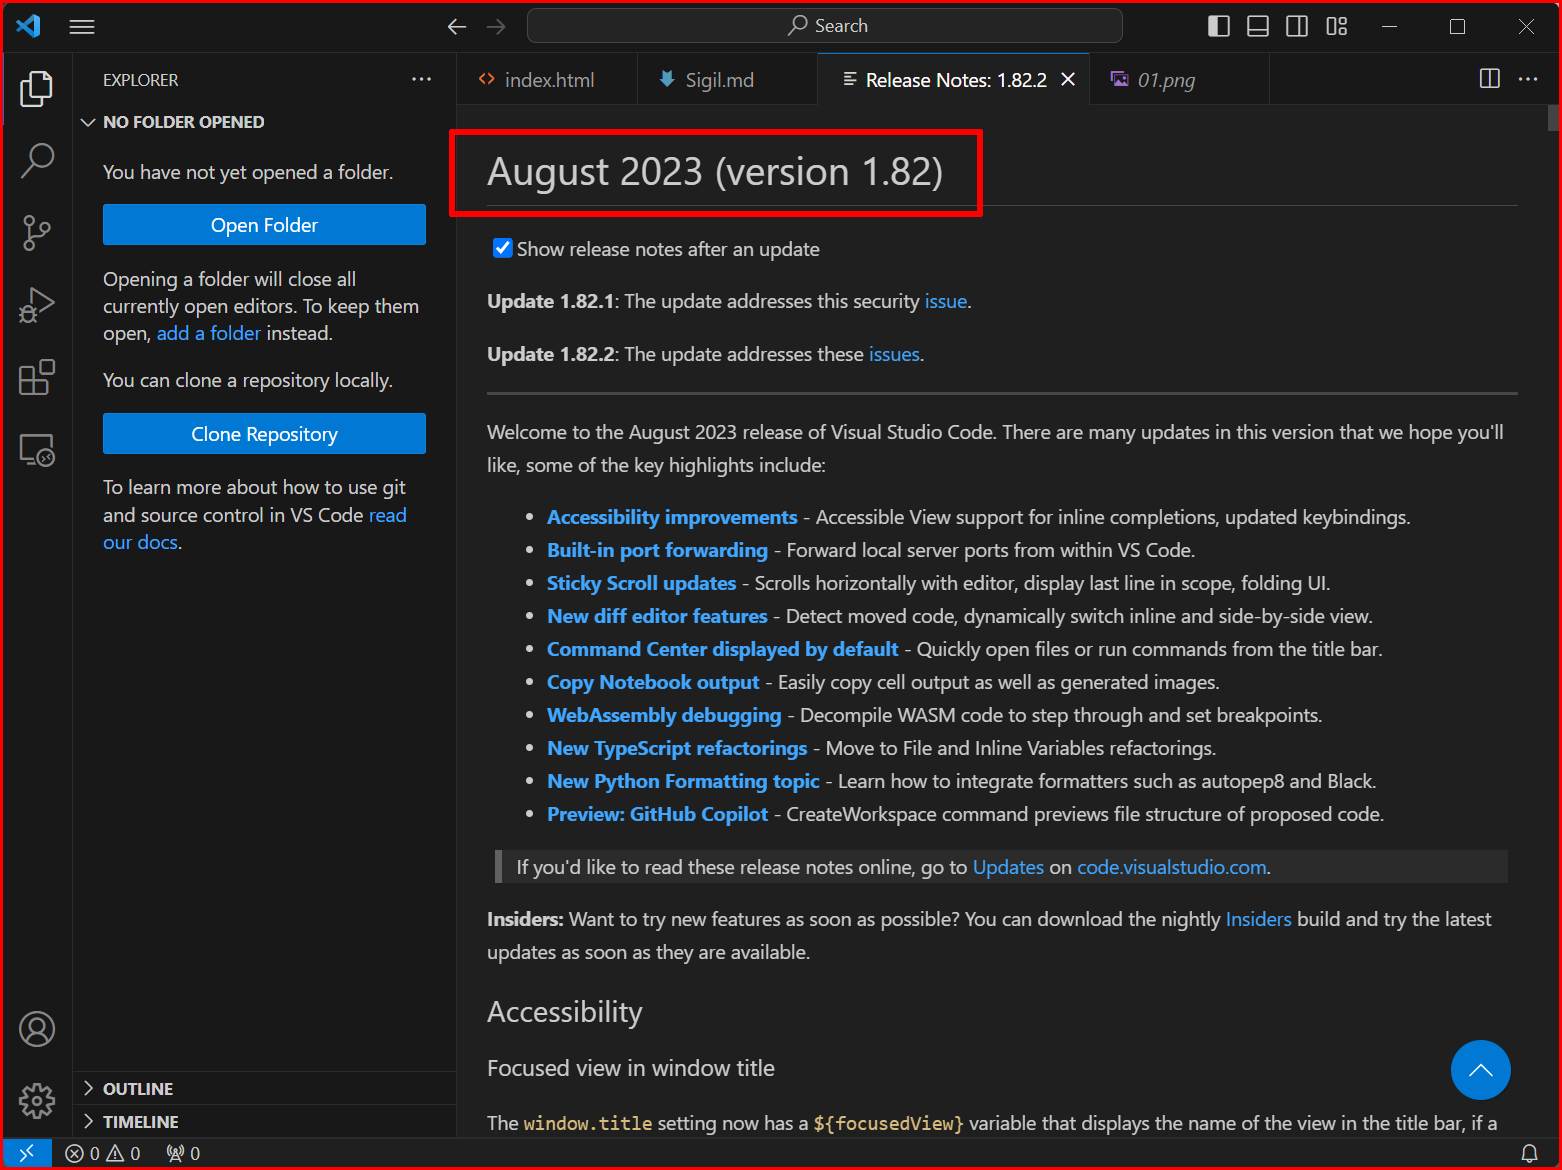Open the Source Control view
This screenshot has width=1562, height=1170.
[x=37, y=232]
